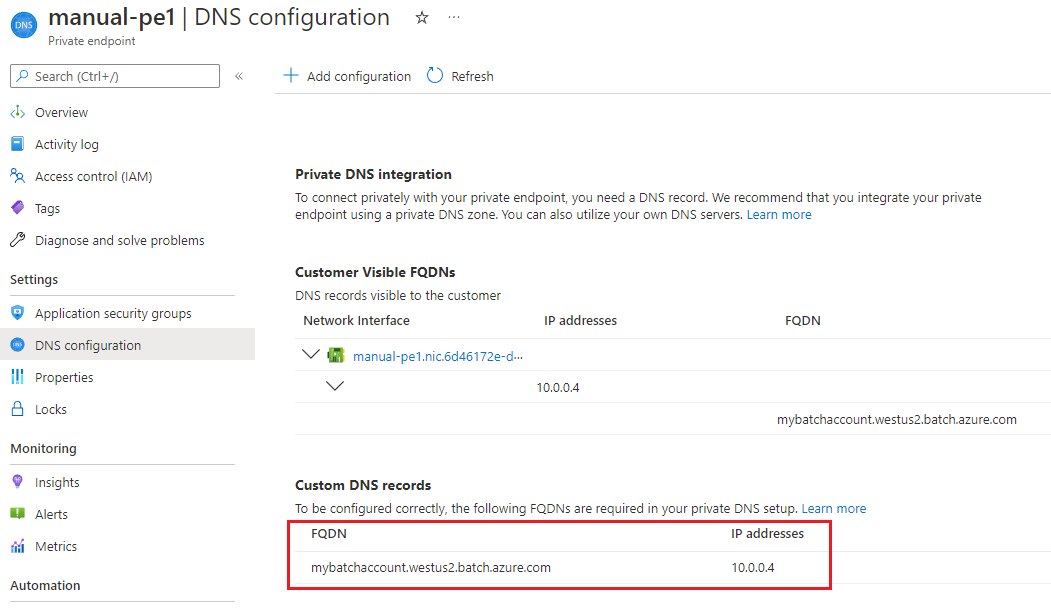1051x610 pixels.
Task: Favorite this page with the star
Action: click(x=421, y=17)
